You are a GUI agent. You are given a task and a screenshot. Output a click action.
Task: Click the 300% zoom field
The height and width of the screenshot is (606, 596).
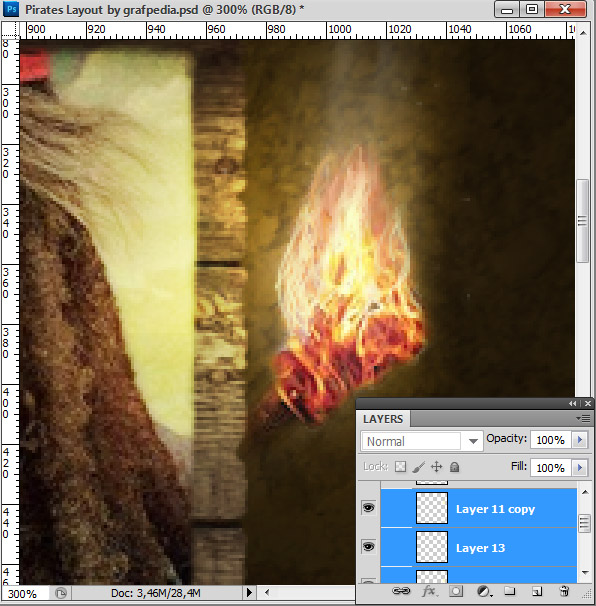(x=24, y=593)
